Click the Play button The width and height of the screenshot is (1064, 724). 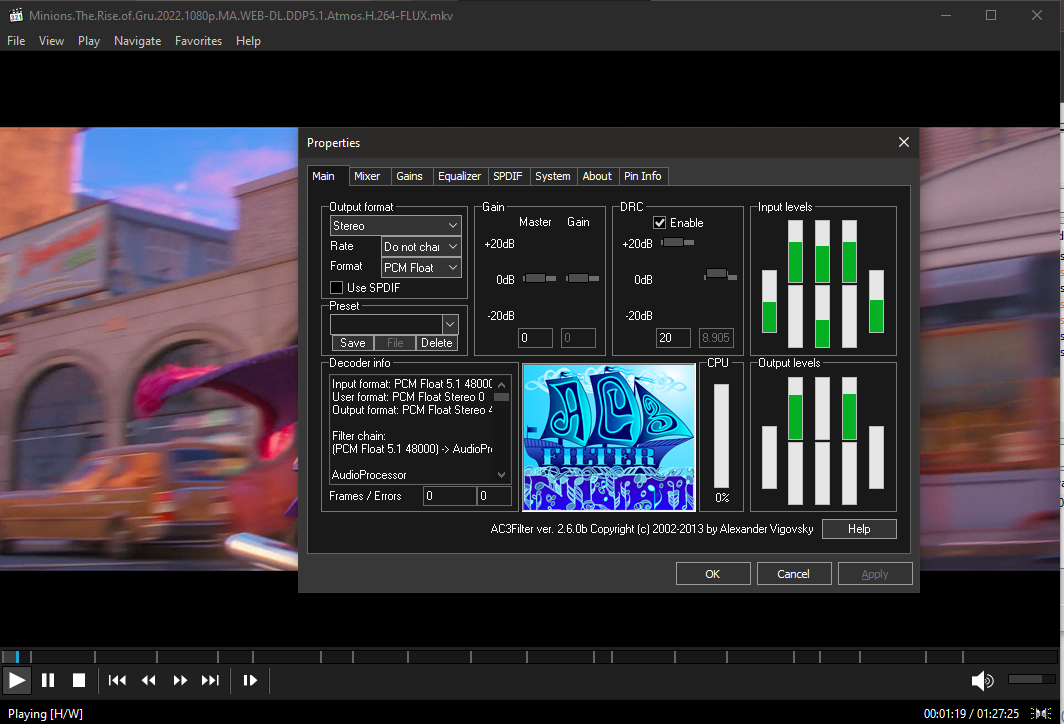click(16, 680)
